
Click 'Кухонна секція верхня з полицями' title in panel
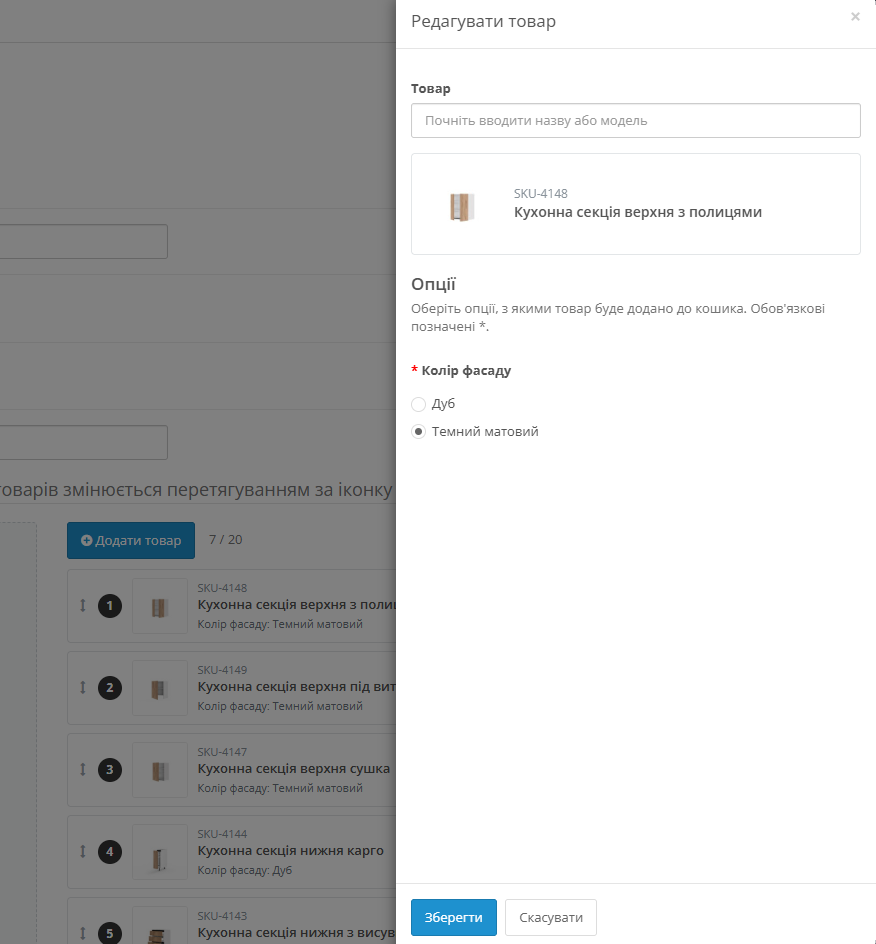(x=638, y=212)
